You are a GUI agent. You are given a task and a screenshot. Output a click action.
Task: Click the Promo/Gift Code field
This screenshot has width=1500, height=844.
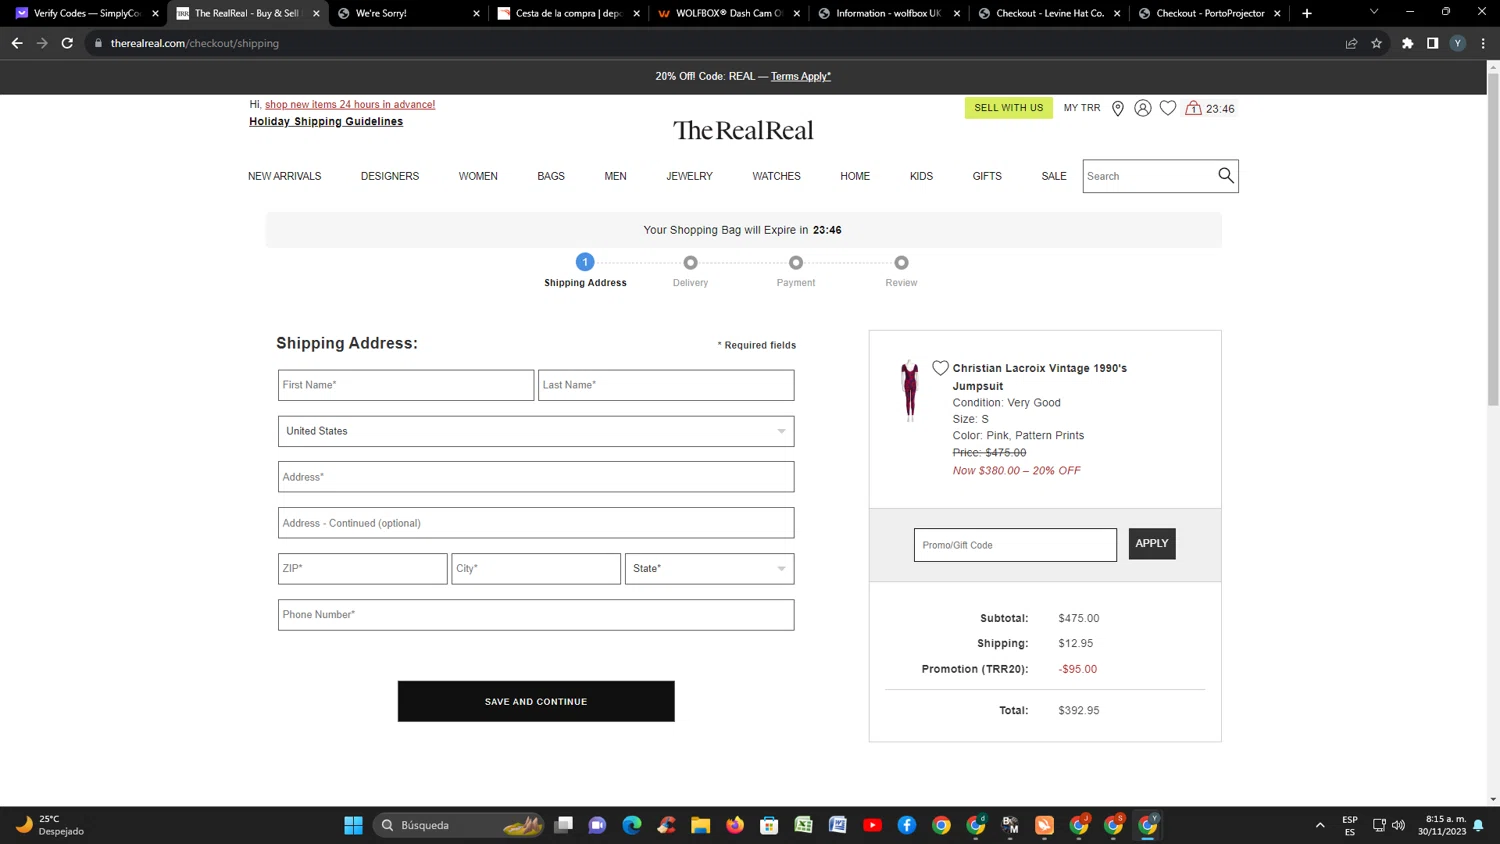[x=1015, y=545]
